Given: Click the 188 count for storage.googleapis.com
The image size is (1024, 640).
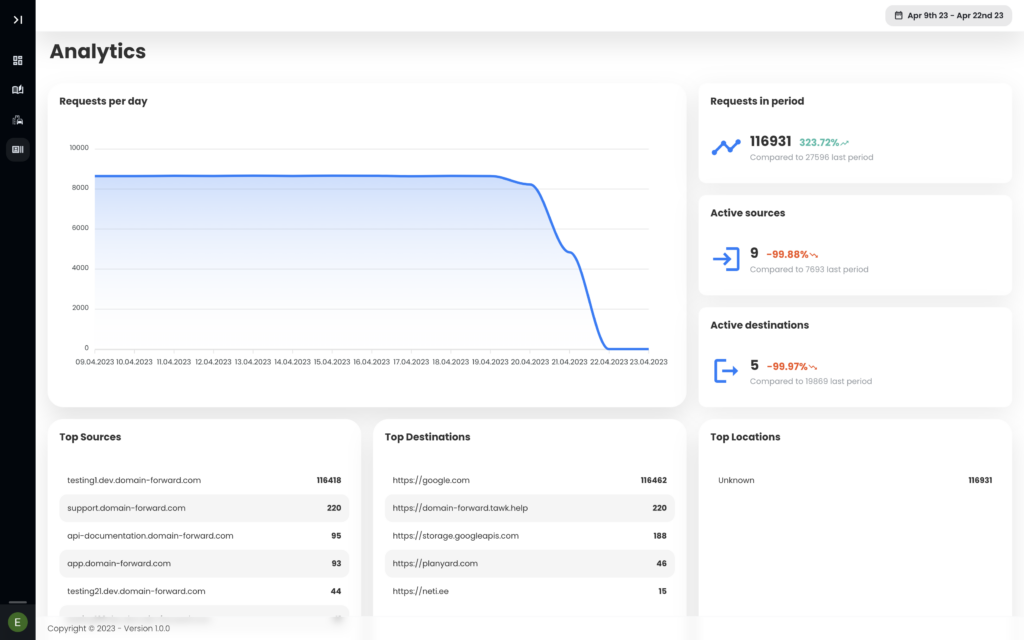Looking at the screenshot, I should click(660, 536).
